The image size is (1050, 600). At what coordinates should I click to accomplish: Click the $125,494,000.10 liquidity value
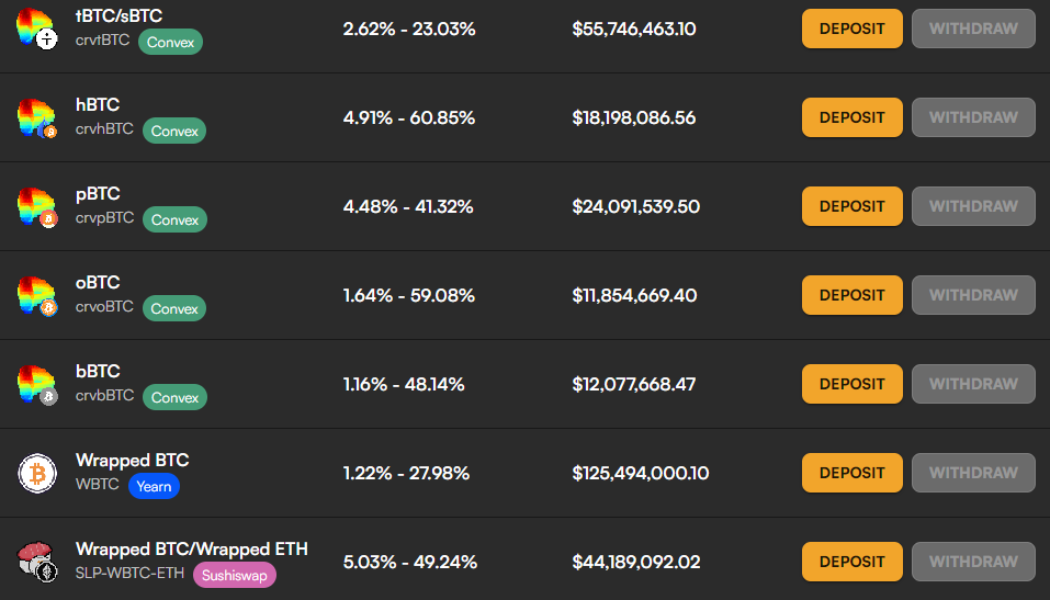[640, 472]
